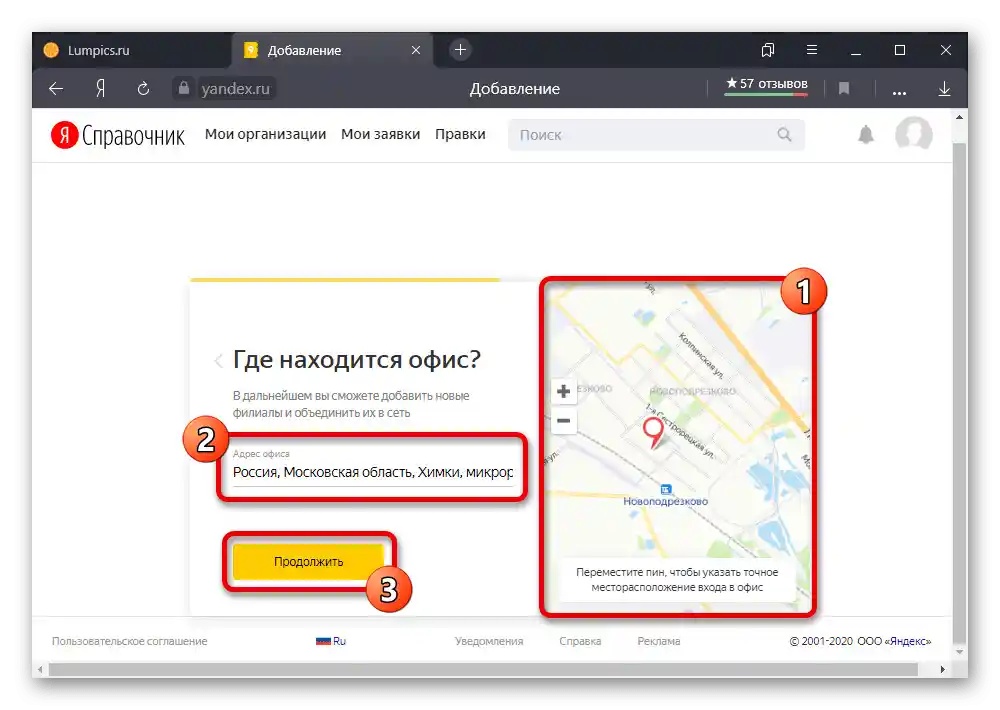Open browser downloads via the arrow icon
Viewport: 1000px width, 710px height.
[x=944, y=89]
